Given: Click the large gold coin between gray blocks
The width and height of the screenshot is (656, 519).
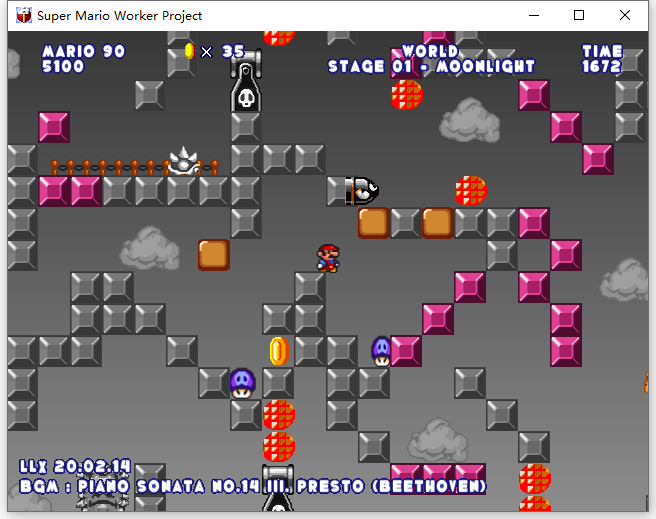Looking at the screenshot, I should click(x=279, y=351).
